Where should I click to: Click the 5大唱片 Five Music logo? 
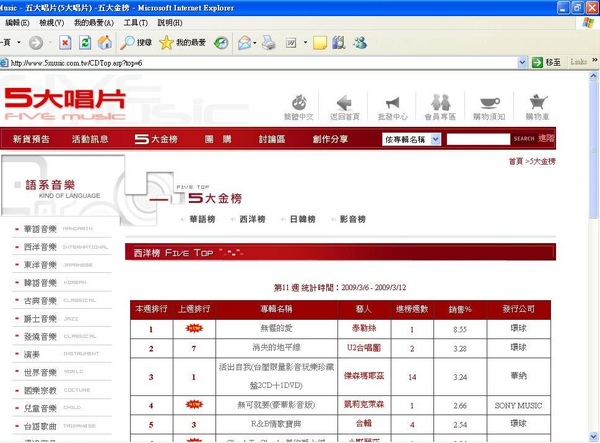click(65, 104)
